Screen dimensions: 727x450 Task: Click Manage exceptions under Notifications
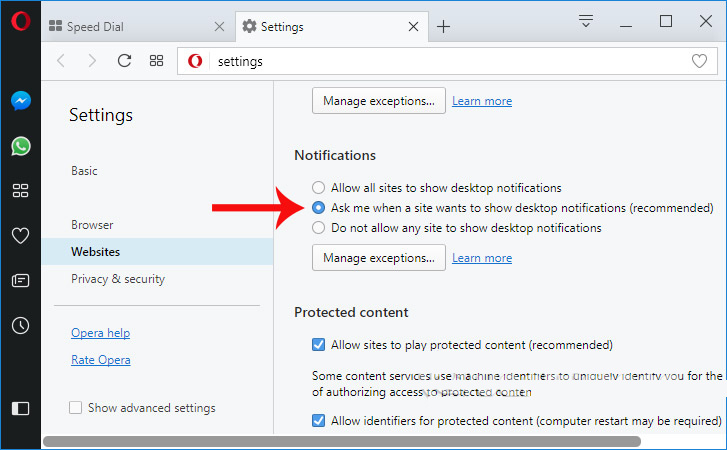point(378,258)
